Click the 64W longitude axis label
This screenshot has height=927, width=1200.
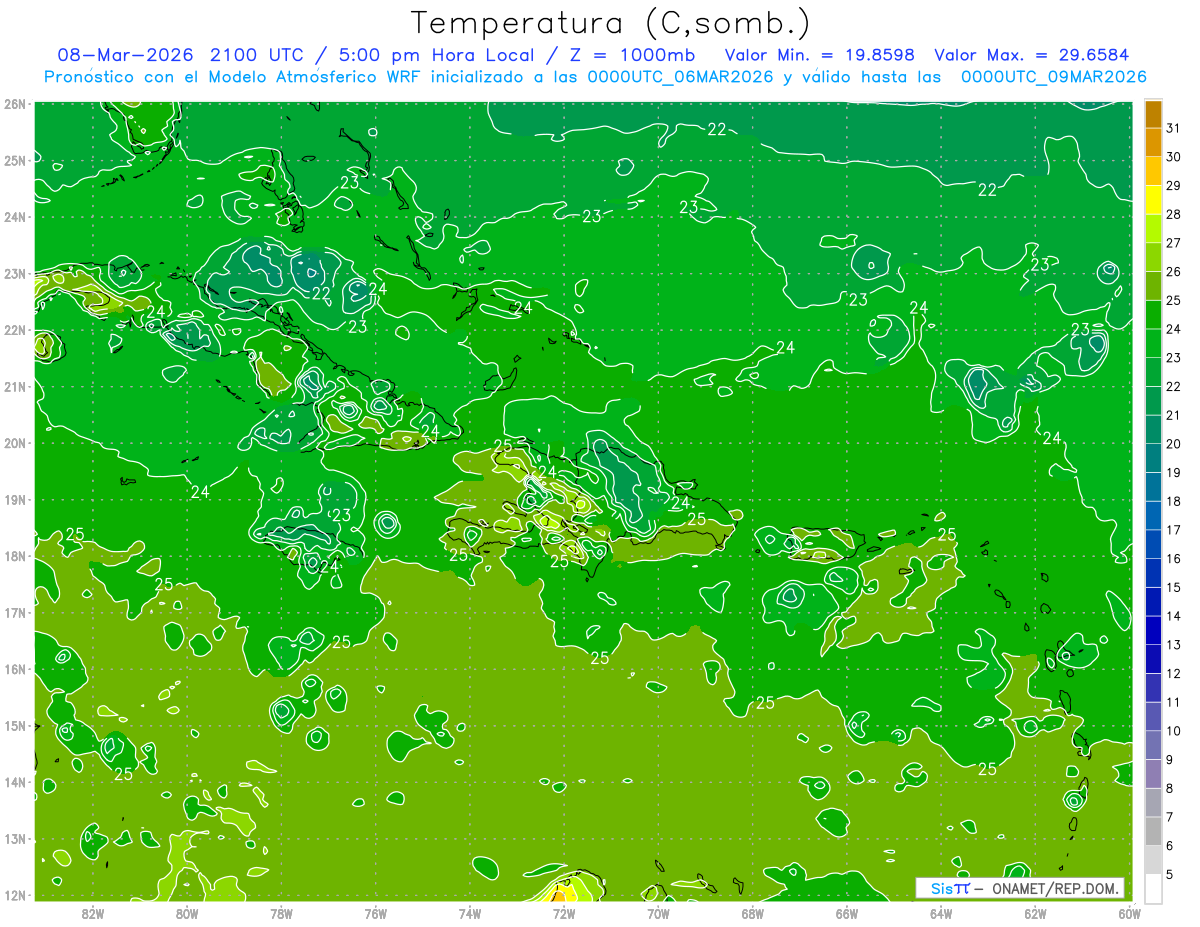pos(941,913)
